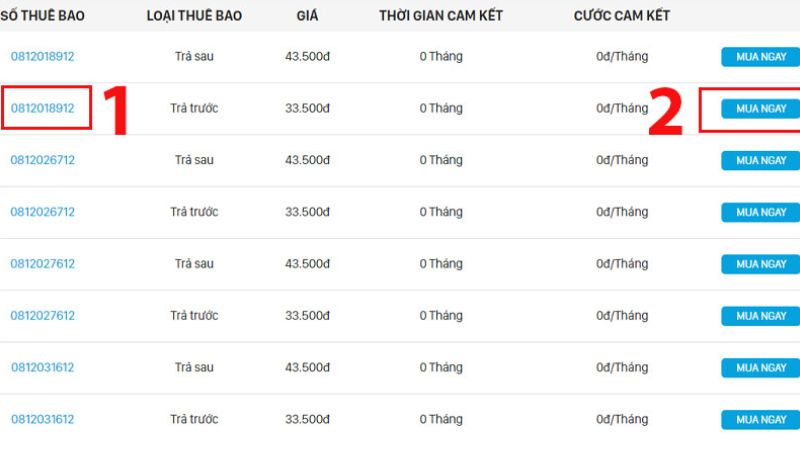Open number 0812018912 in the Trả sau row
This screenshot has width=800, height=450.
pyautogui.click(x=42, y=56)
